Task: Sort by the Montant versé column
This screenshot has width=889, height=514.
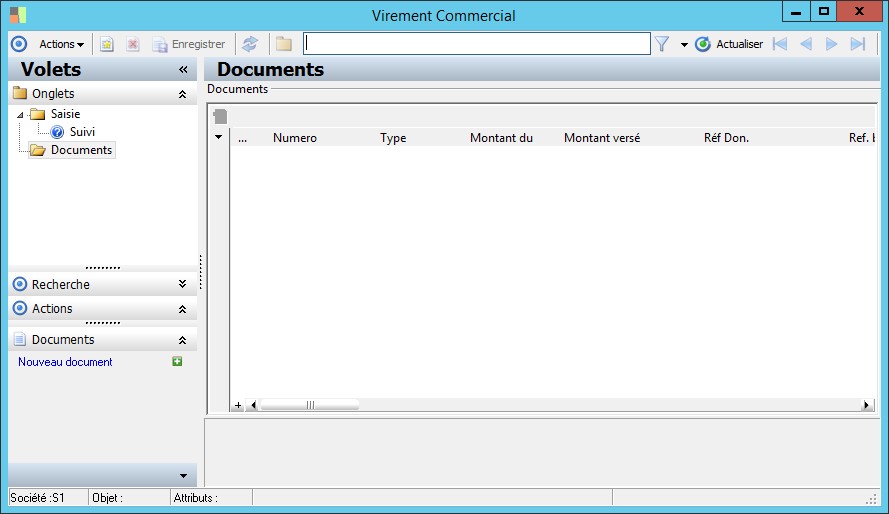Action: 602,138
